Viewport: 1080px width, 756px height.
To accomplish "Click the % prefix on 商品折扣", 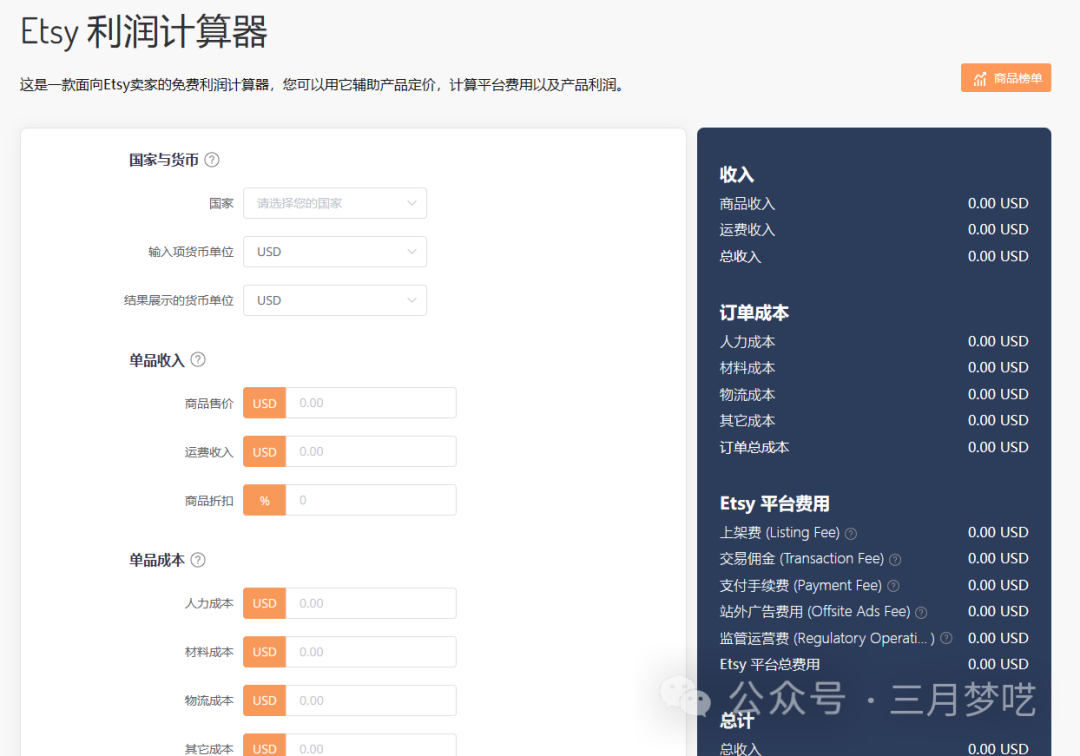I will pyautogui.click(x=264, y=500).
